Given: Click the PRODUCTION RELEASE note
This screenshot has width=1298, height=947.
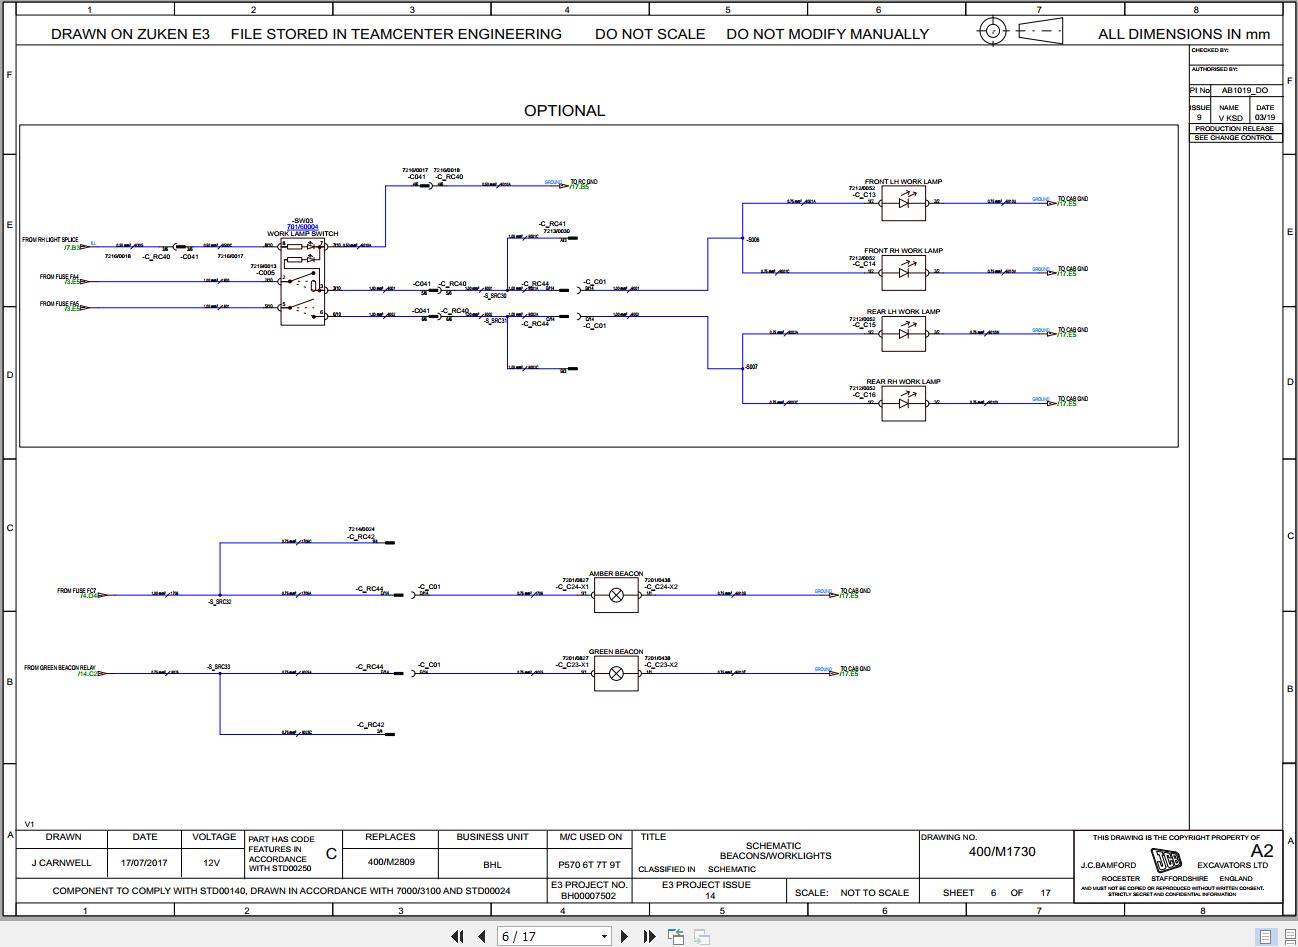Looking at the screenshot, I should [x=1235, y=129].
